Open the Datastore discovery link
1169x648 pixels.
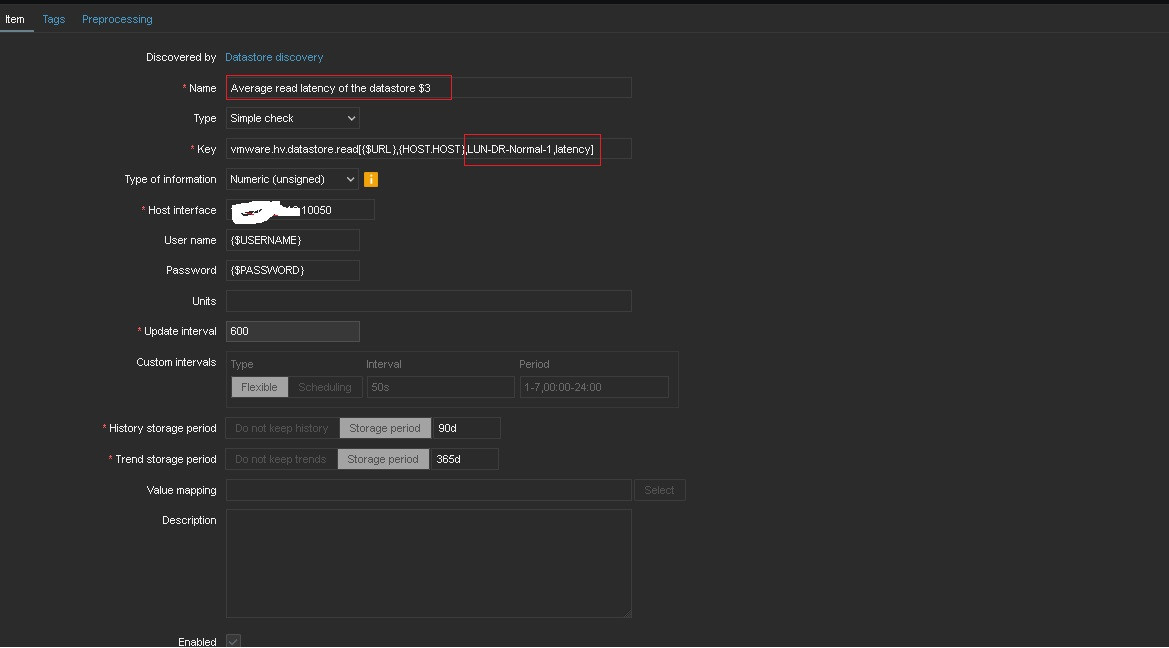pos(274,57)
